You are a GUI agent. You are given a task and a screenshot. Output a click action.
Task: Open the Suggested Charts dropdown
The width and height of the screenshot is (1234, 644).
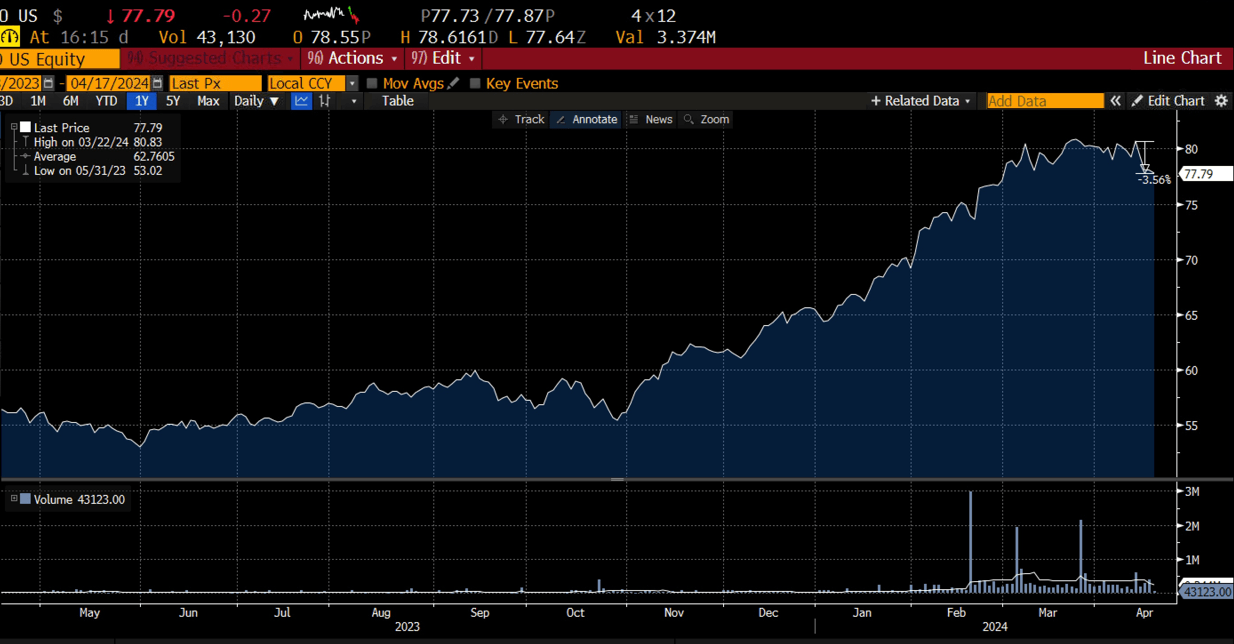pyautogui.click(x=210, y=58)
